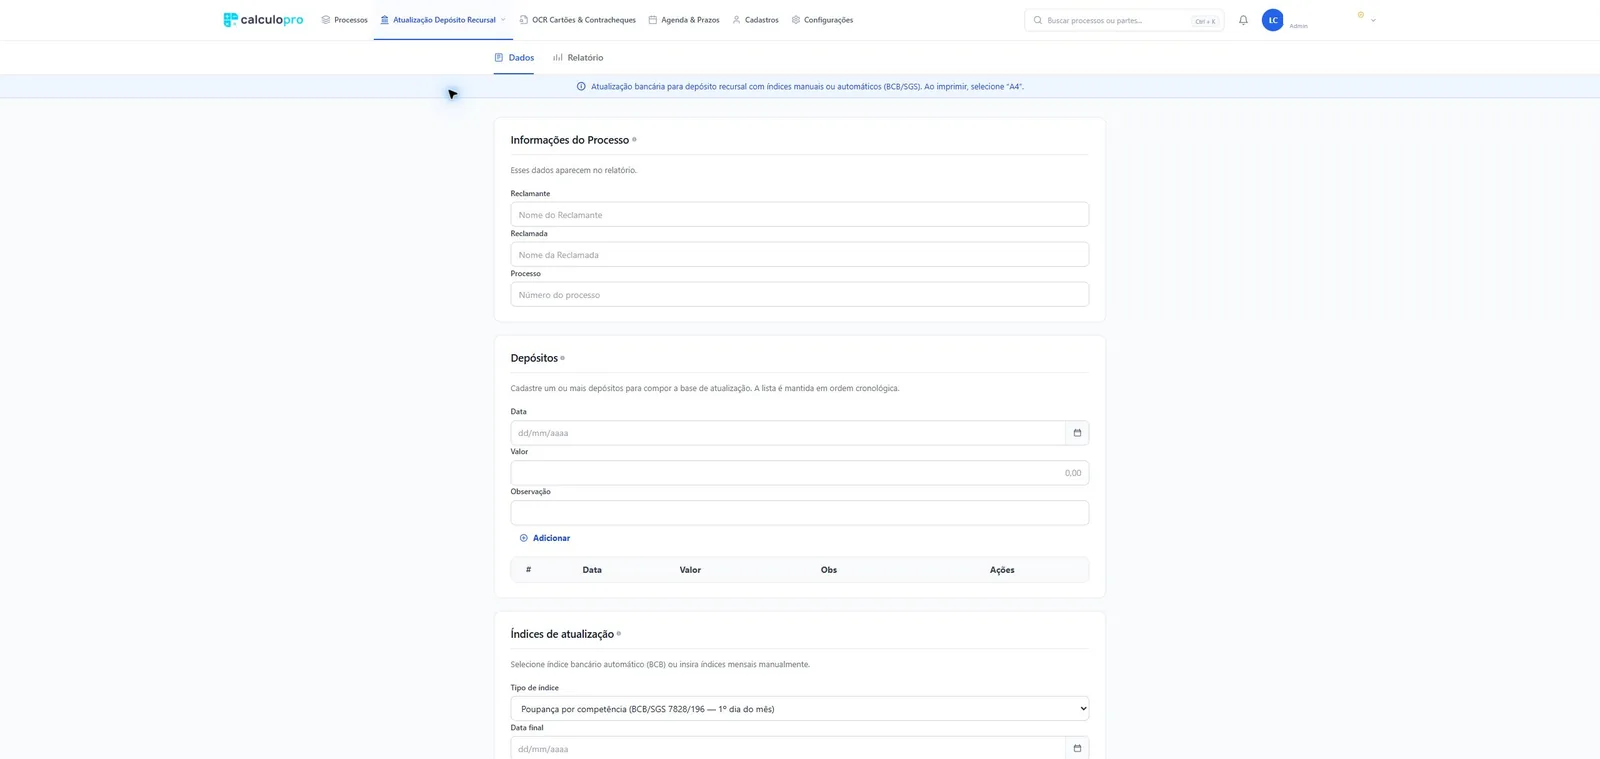Click the Número do processo field
This screenshot has width=1600, height=759.
coord(799,295)
